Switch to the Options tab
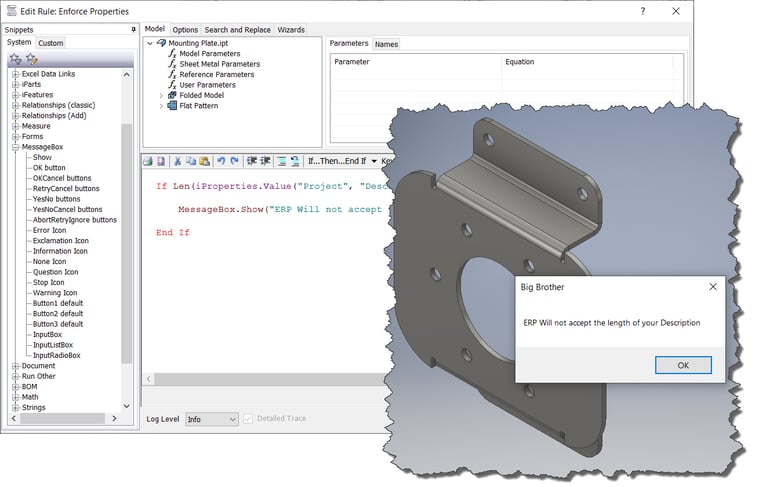770x487 pixels. (185, 30)
